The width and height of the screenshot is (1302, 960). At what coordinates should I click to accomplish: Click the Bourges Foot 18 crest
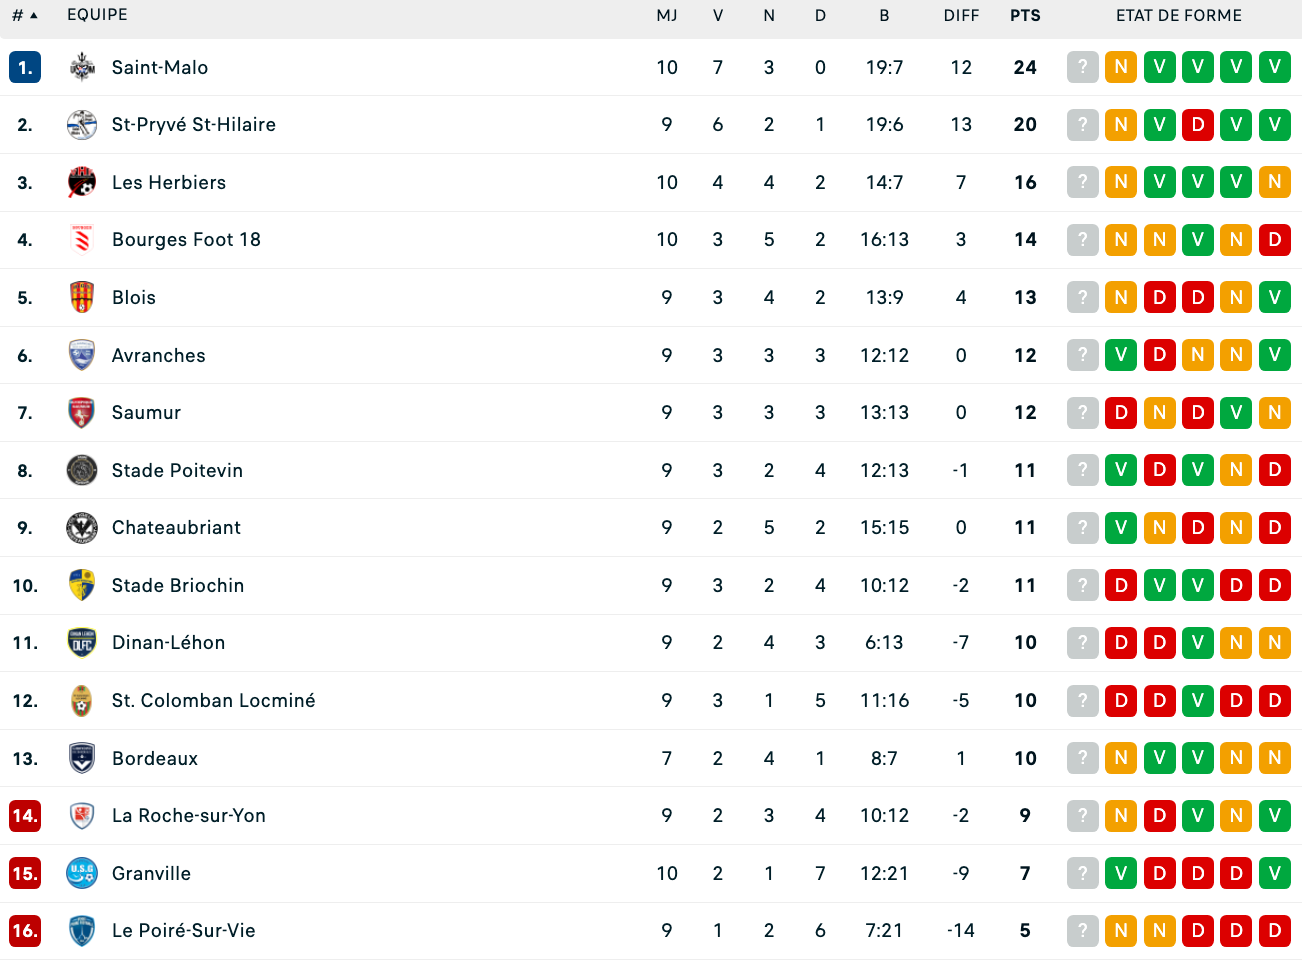point(82,240)
